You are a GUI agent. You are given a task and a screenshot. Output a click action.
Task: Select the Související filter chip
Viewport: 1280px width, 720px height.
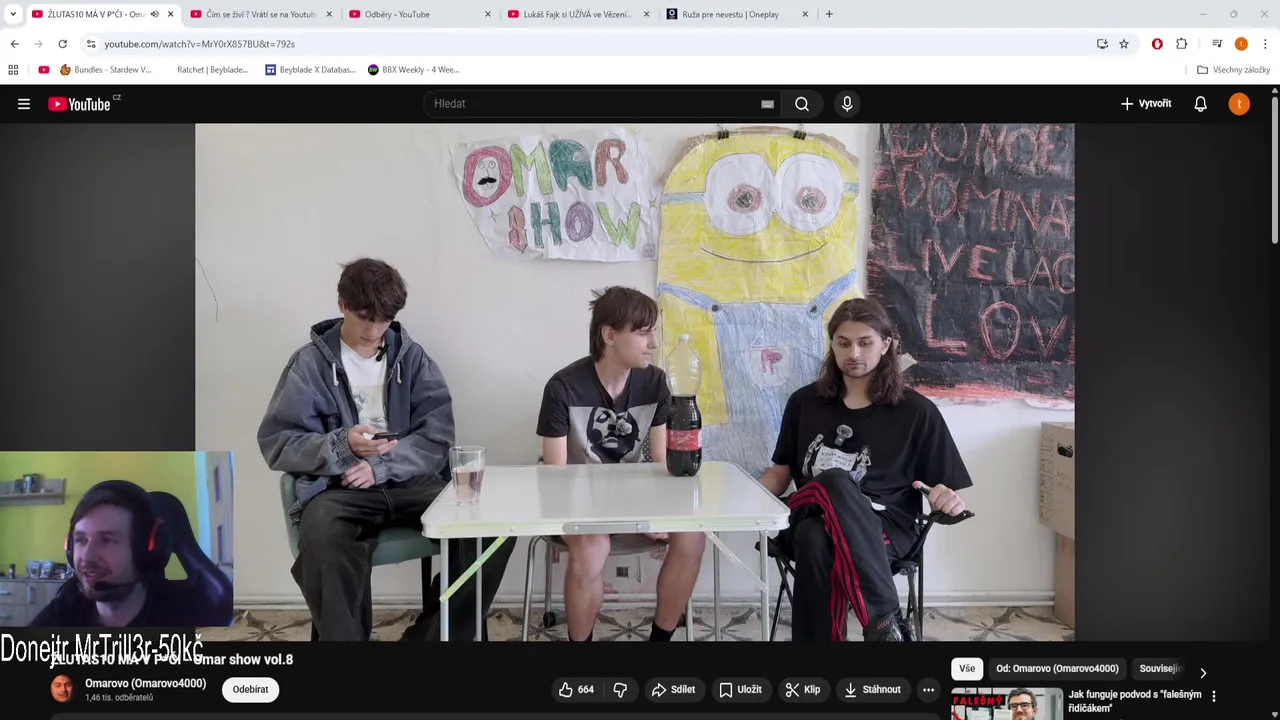coord(1160,669)
